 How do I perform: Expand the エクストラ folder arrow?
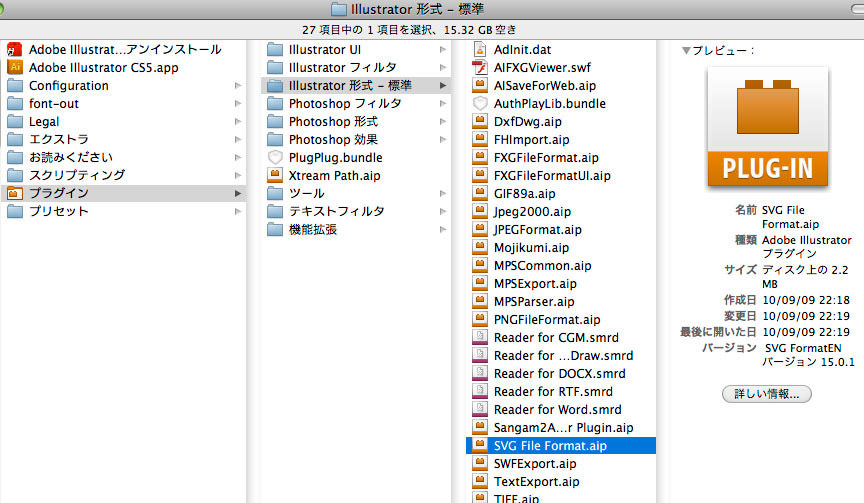237,139
